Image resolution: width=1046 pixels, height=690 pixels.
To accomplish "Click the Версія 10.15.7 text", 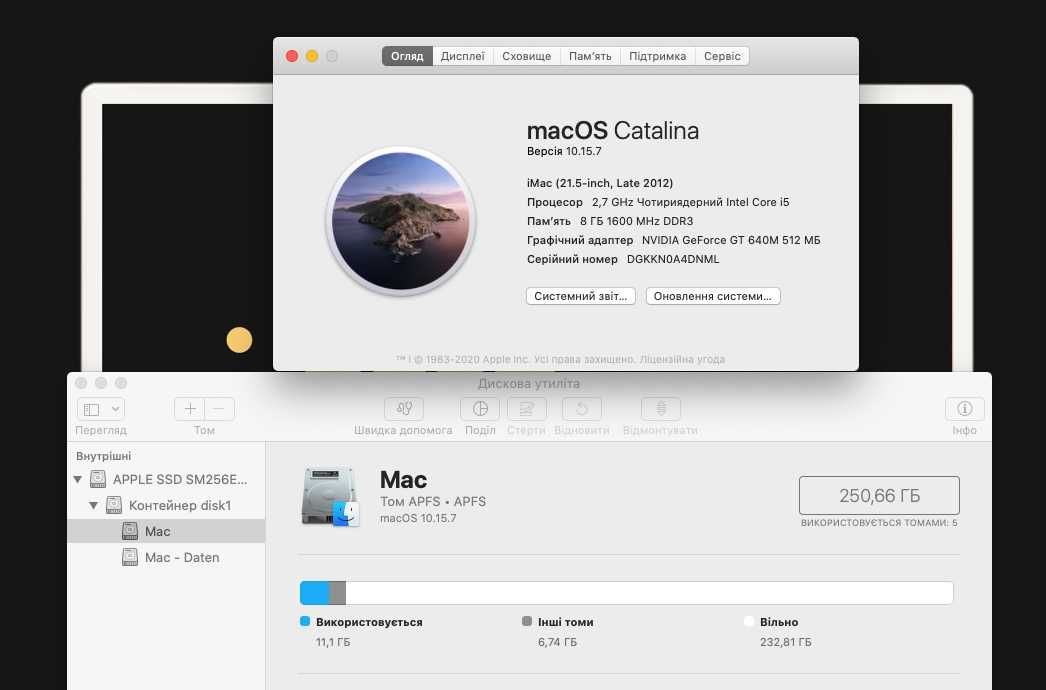I will [564, 151].
